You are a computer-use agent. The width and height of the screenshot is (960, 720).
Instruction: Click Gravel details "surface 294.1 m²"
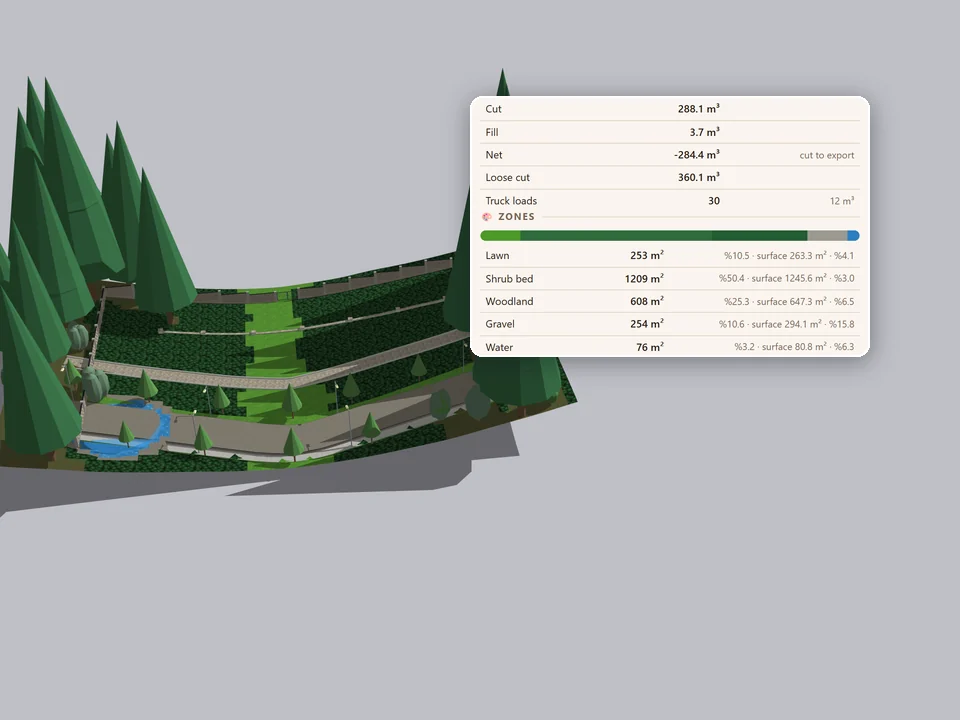pos(786,324)
